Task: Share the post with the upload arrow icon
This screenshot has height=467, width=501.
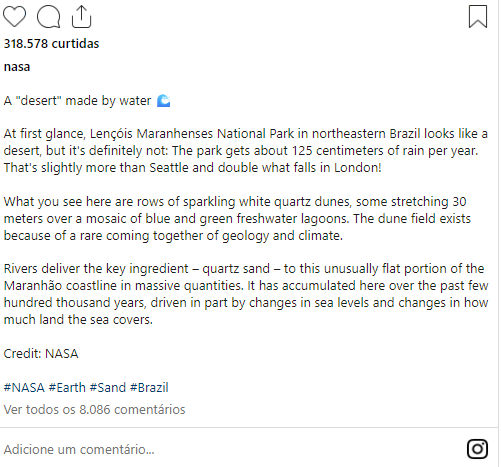Action: [x=81, y=17]
